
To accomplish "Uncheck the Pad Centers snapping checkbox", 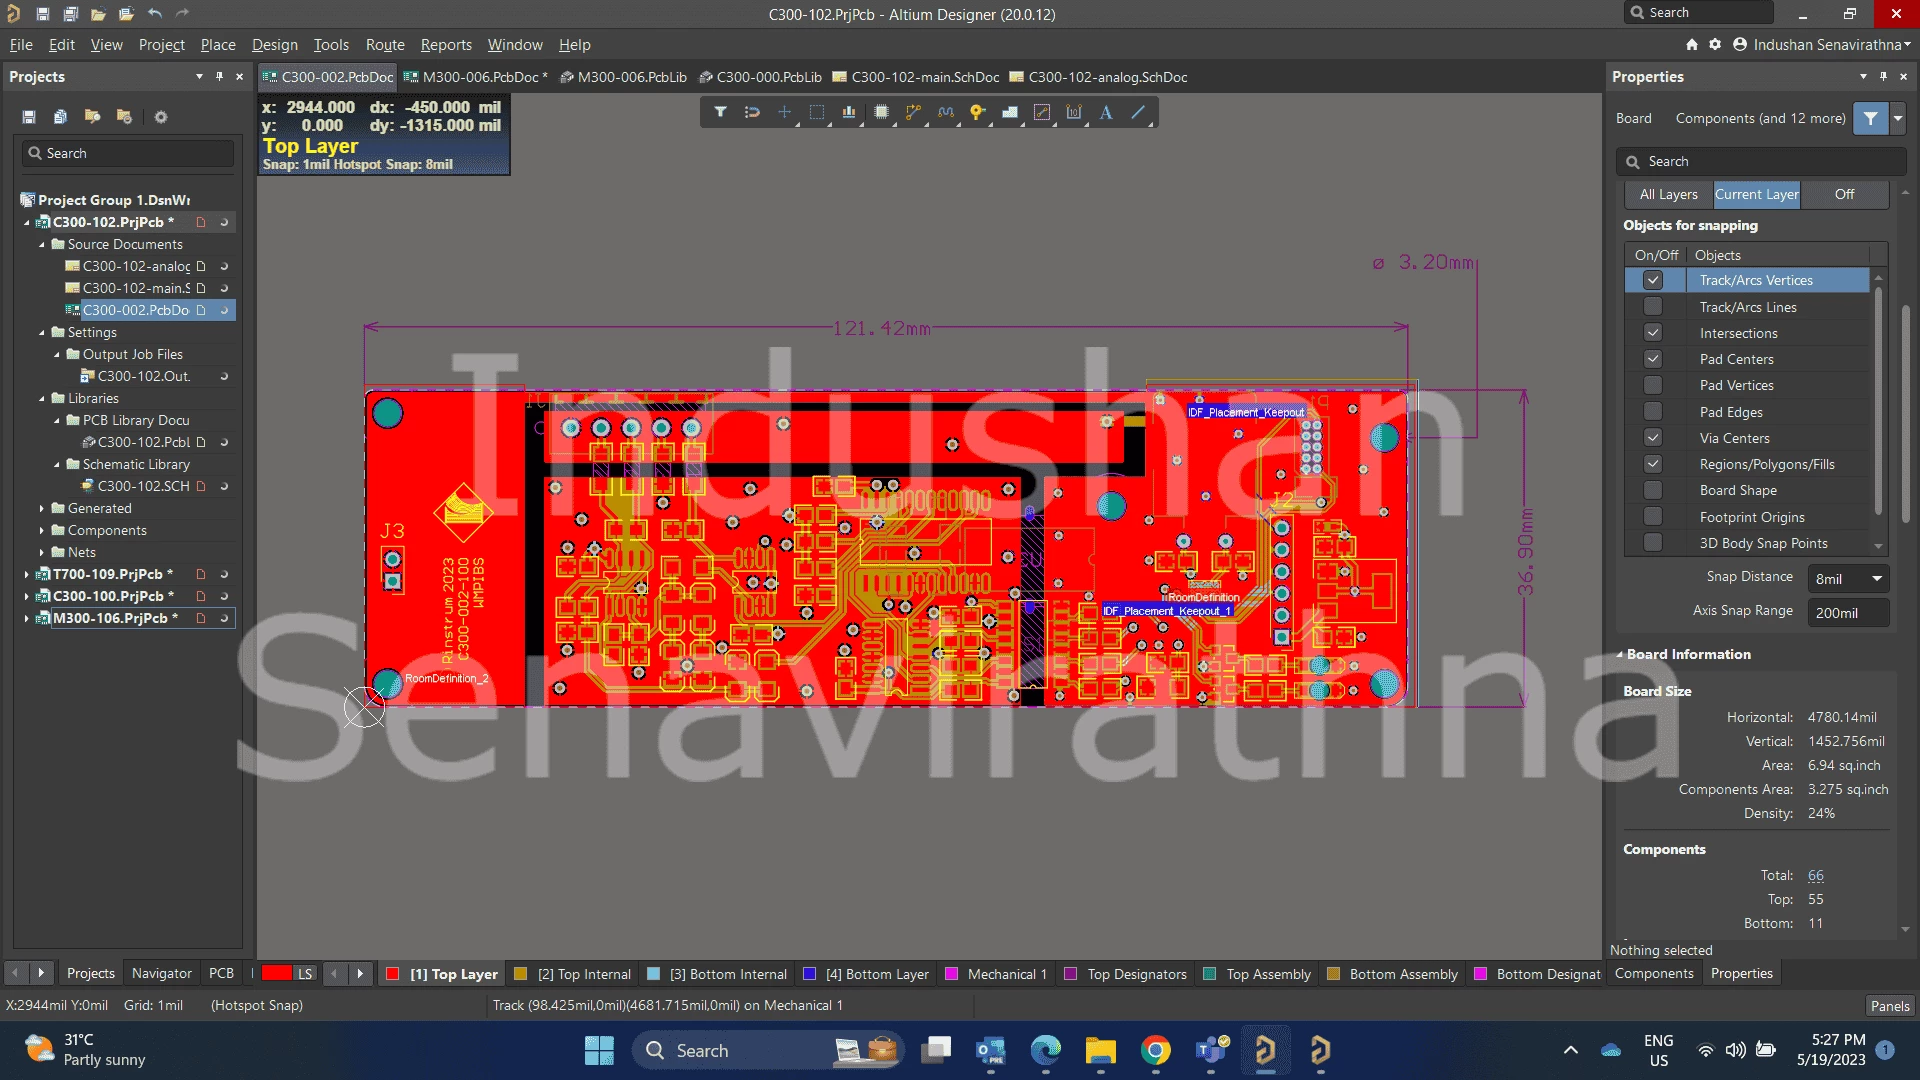I will coord(1653,359).
